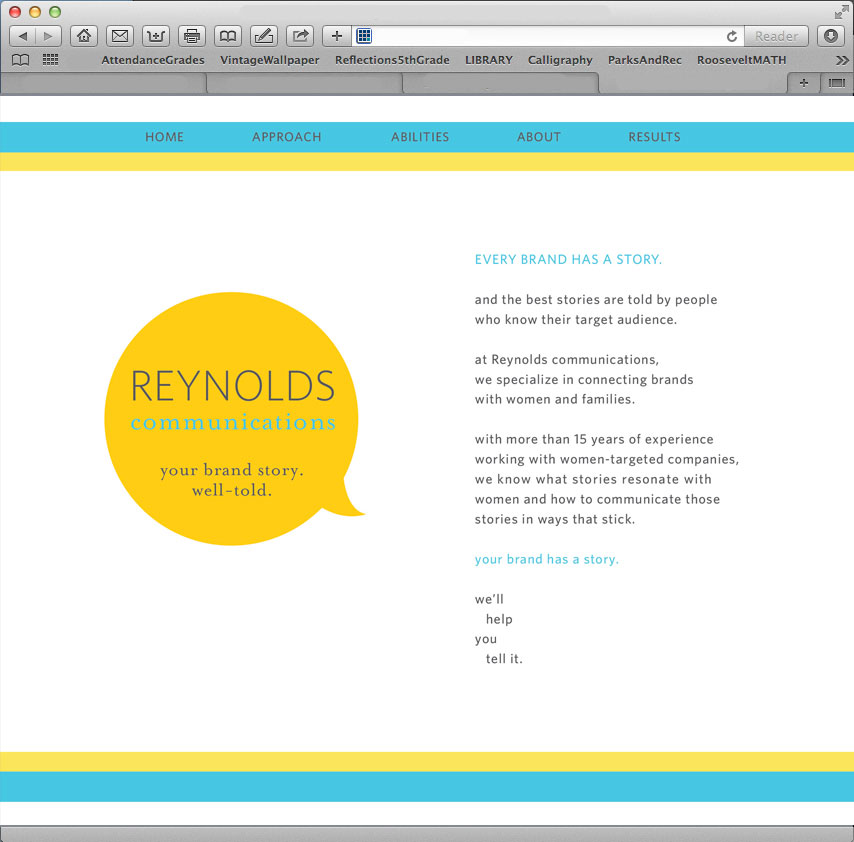Expand the bookmarks bar overflow chevron
The height and width of the screenshot is (842, 854).
coord(842,60)
